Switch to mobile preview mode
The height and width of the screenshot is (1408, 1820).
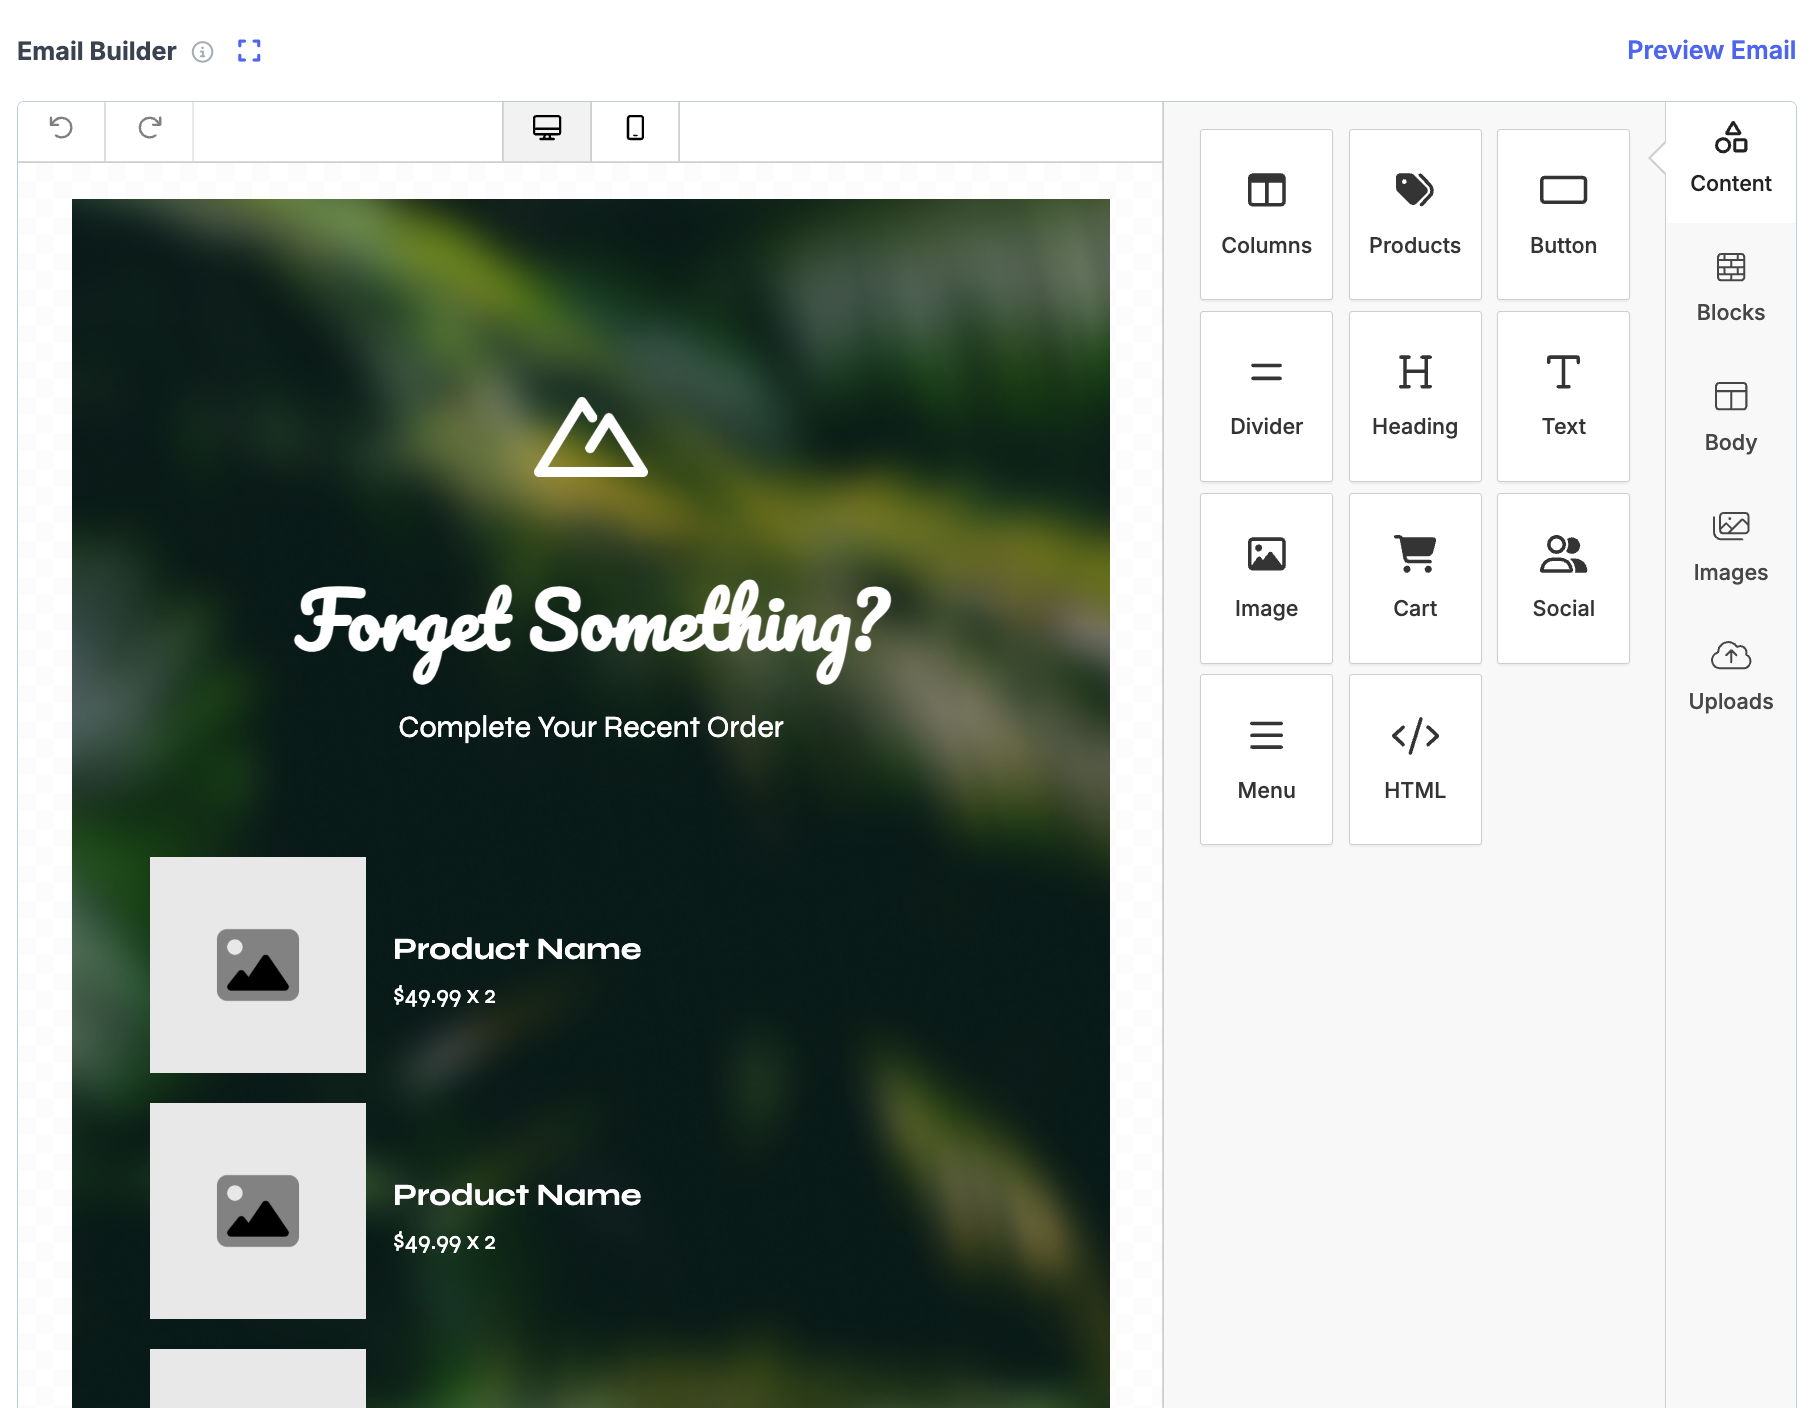pyautogui.click(x=635, y=130)
